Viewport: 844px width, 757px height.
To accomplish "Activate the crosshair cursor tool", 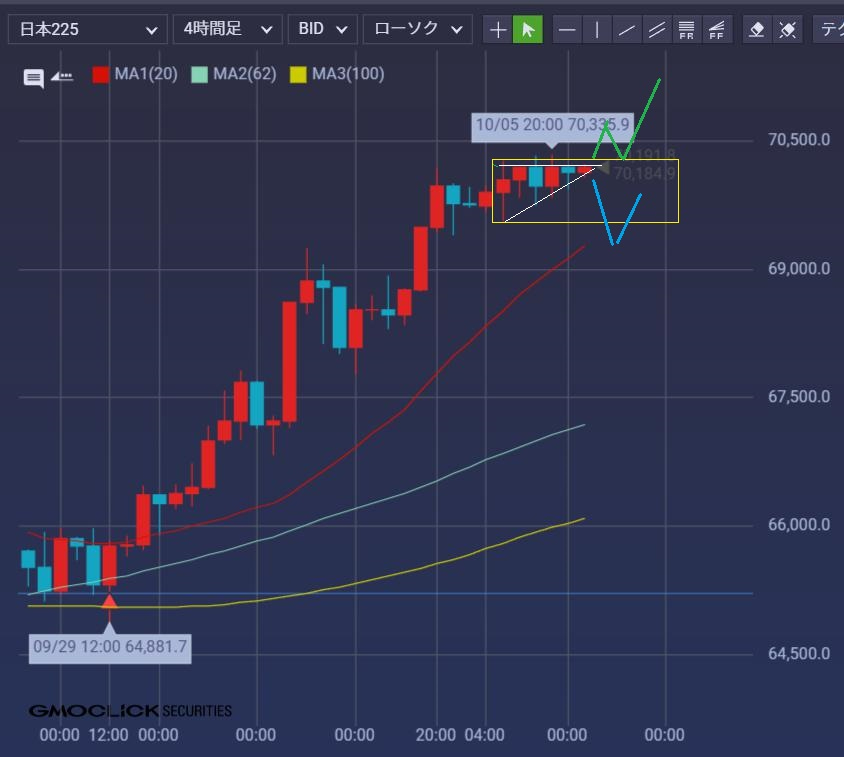I will 498,29.
